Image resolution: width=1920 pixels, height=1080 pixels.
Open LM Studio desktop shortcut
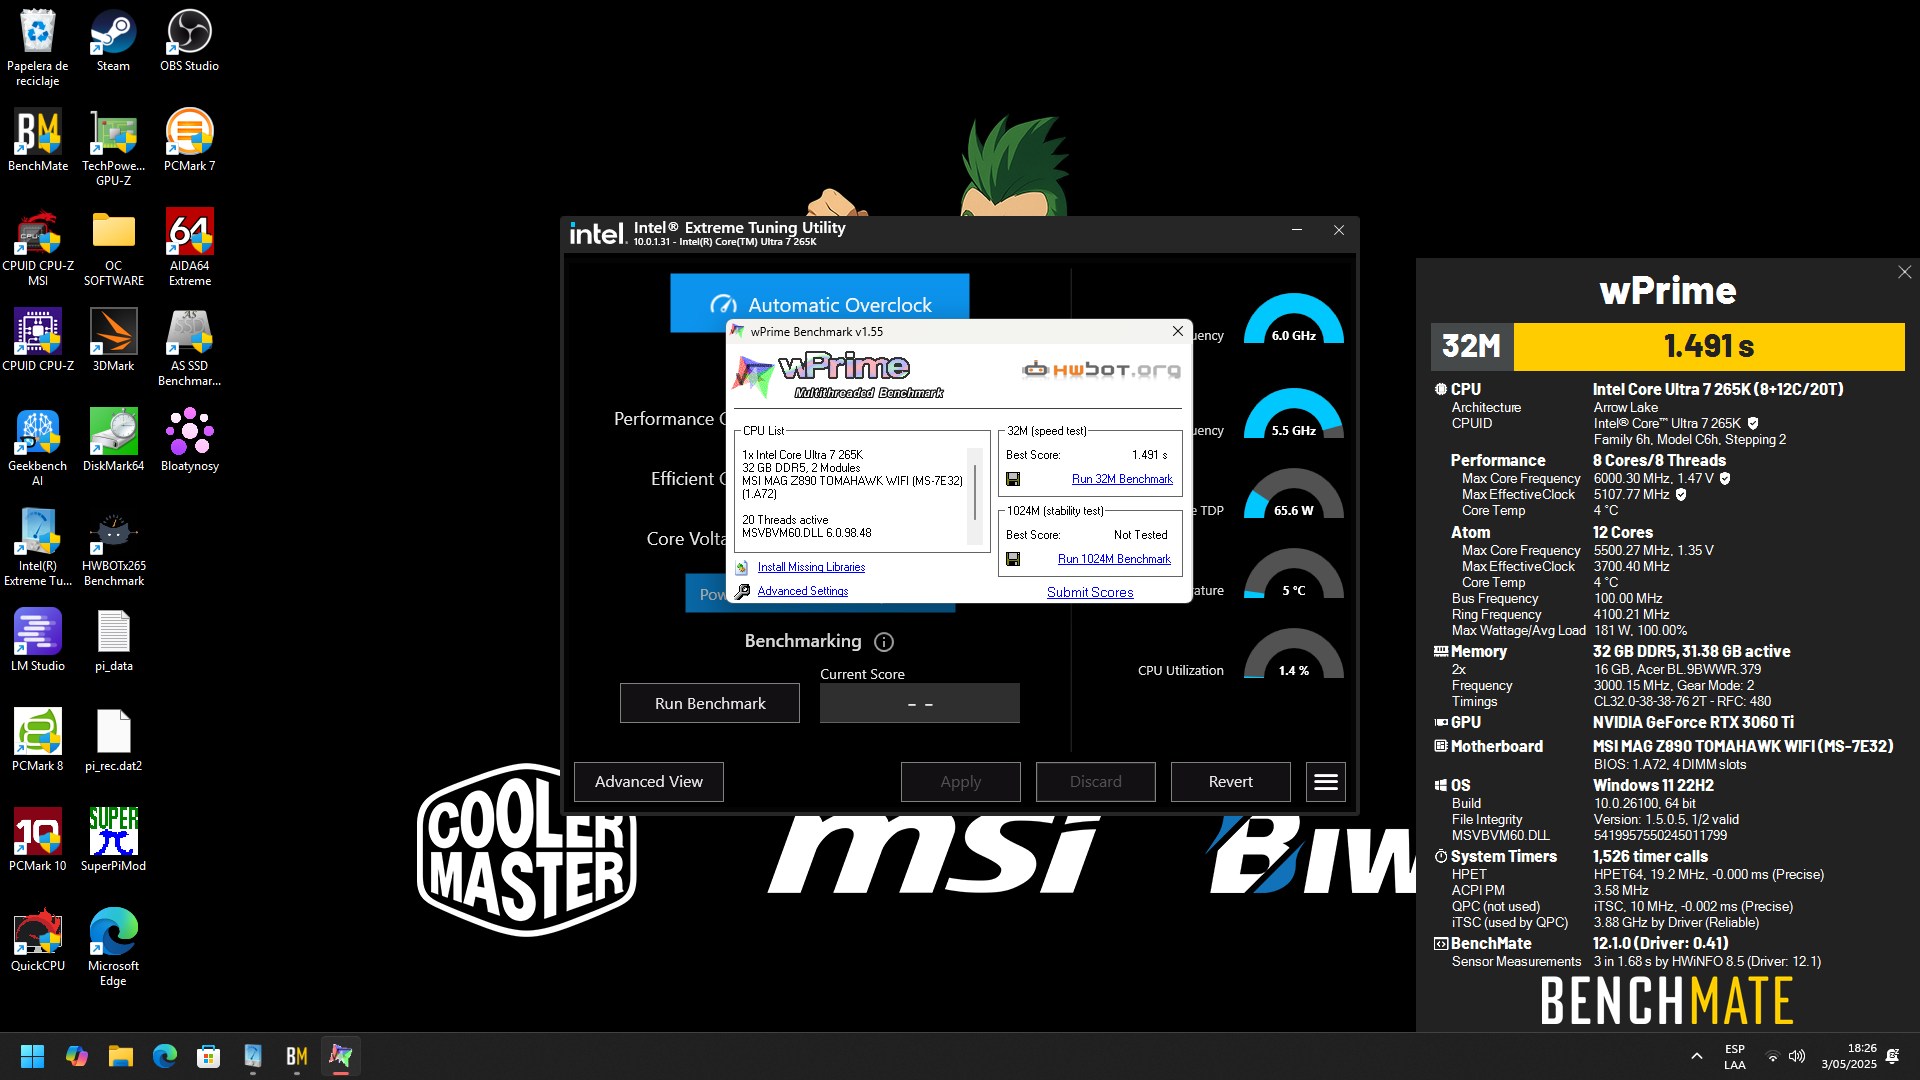pos(38,641)
